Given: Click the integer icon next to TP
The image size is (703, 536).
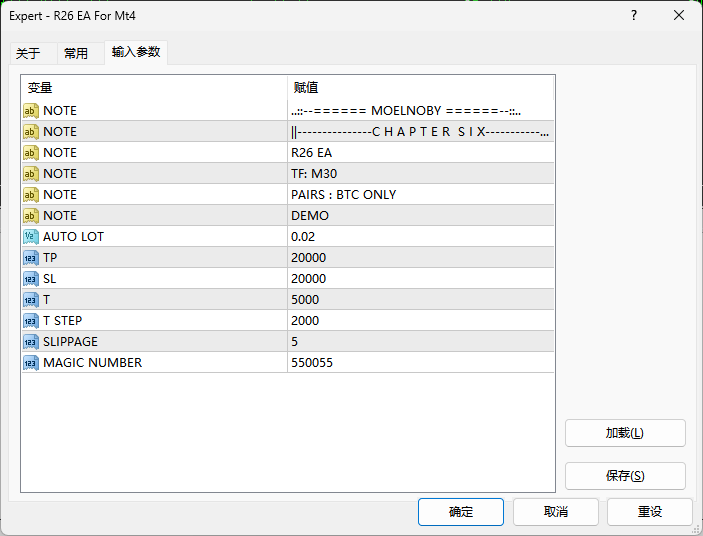Looking at the screenshot, I should pos(31,258).
